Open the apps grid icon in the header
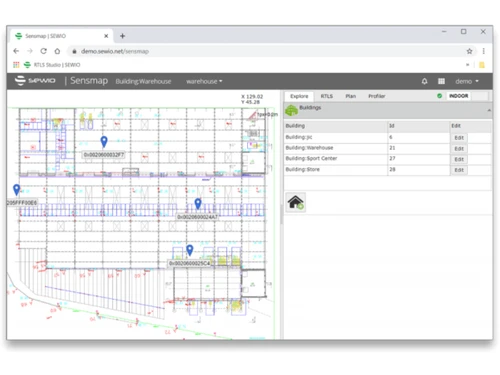The image size is (500, 375). click(441, 81)
